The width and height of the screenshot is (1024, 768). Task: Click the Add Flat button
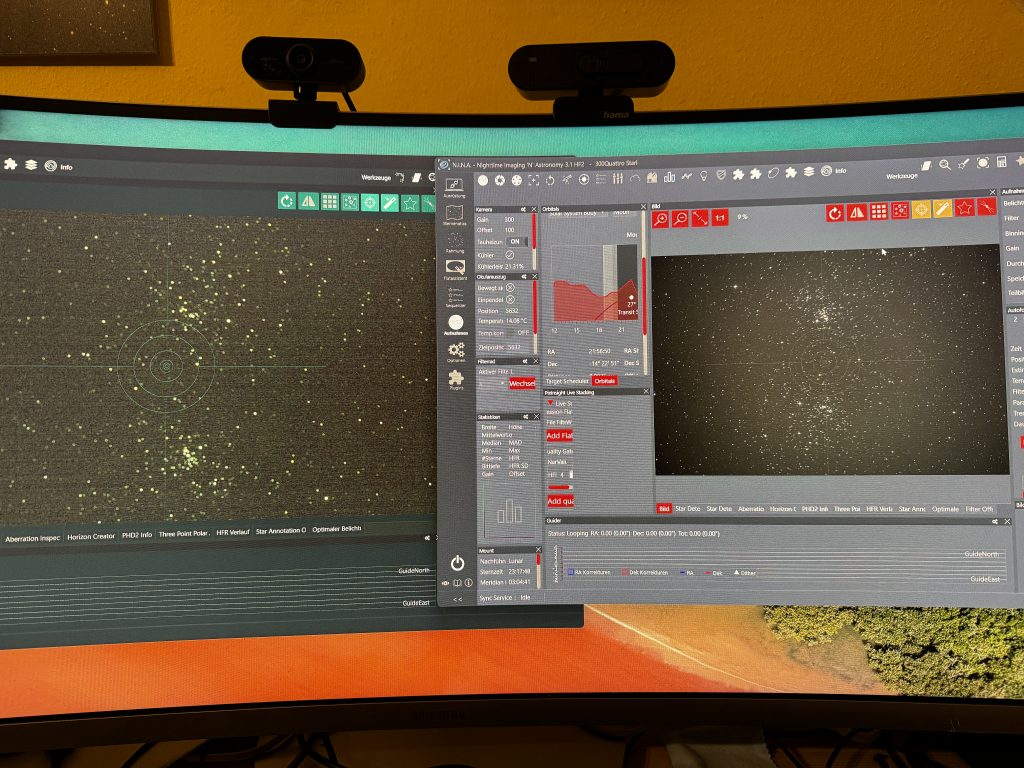559,436
